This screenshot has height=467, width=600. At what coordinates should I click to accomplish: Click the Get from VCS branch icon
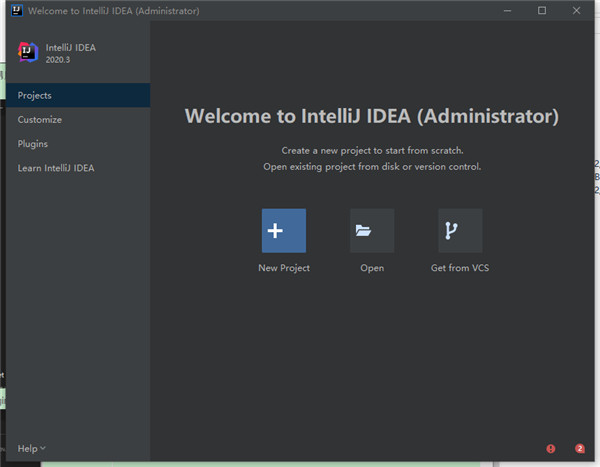coord(460,231)
